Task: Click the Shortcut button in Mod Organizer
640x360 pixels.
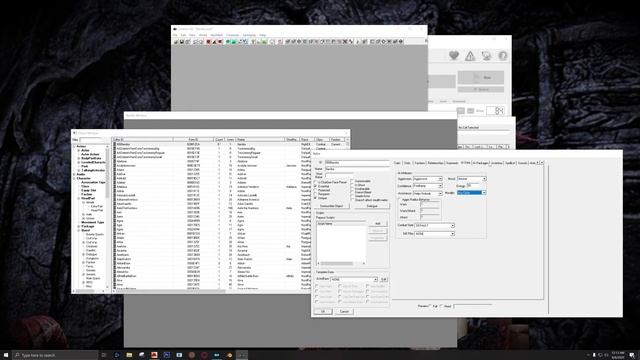Action: pyautogui.click(x=481, y=89)
